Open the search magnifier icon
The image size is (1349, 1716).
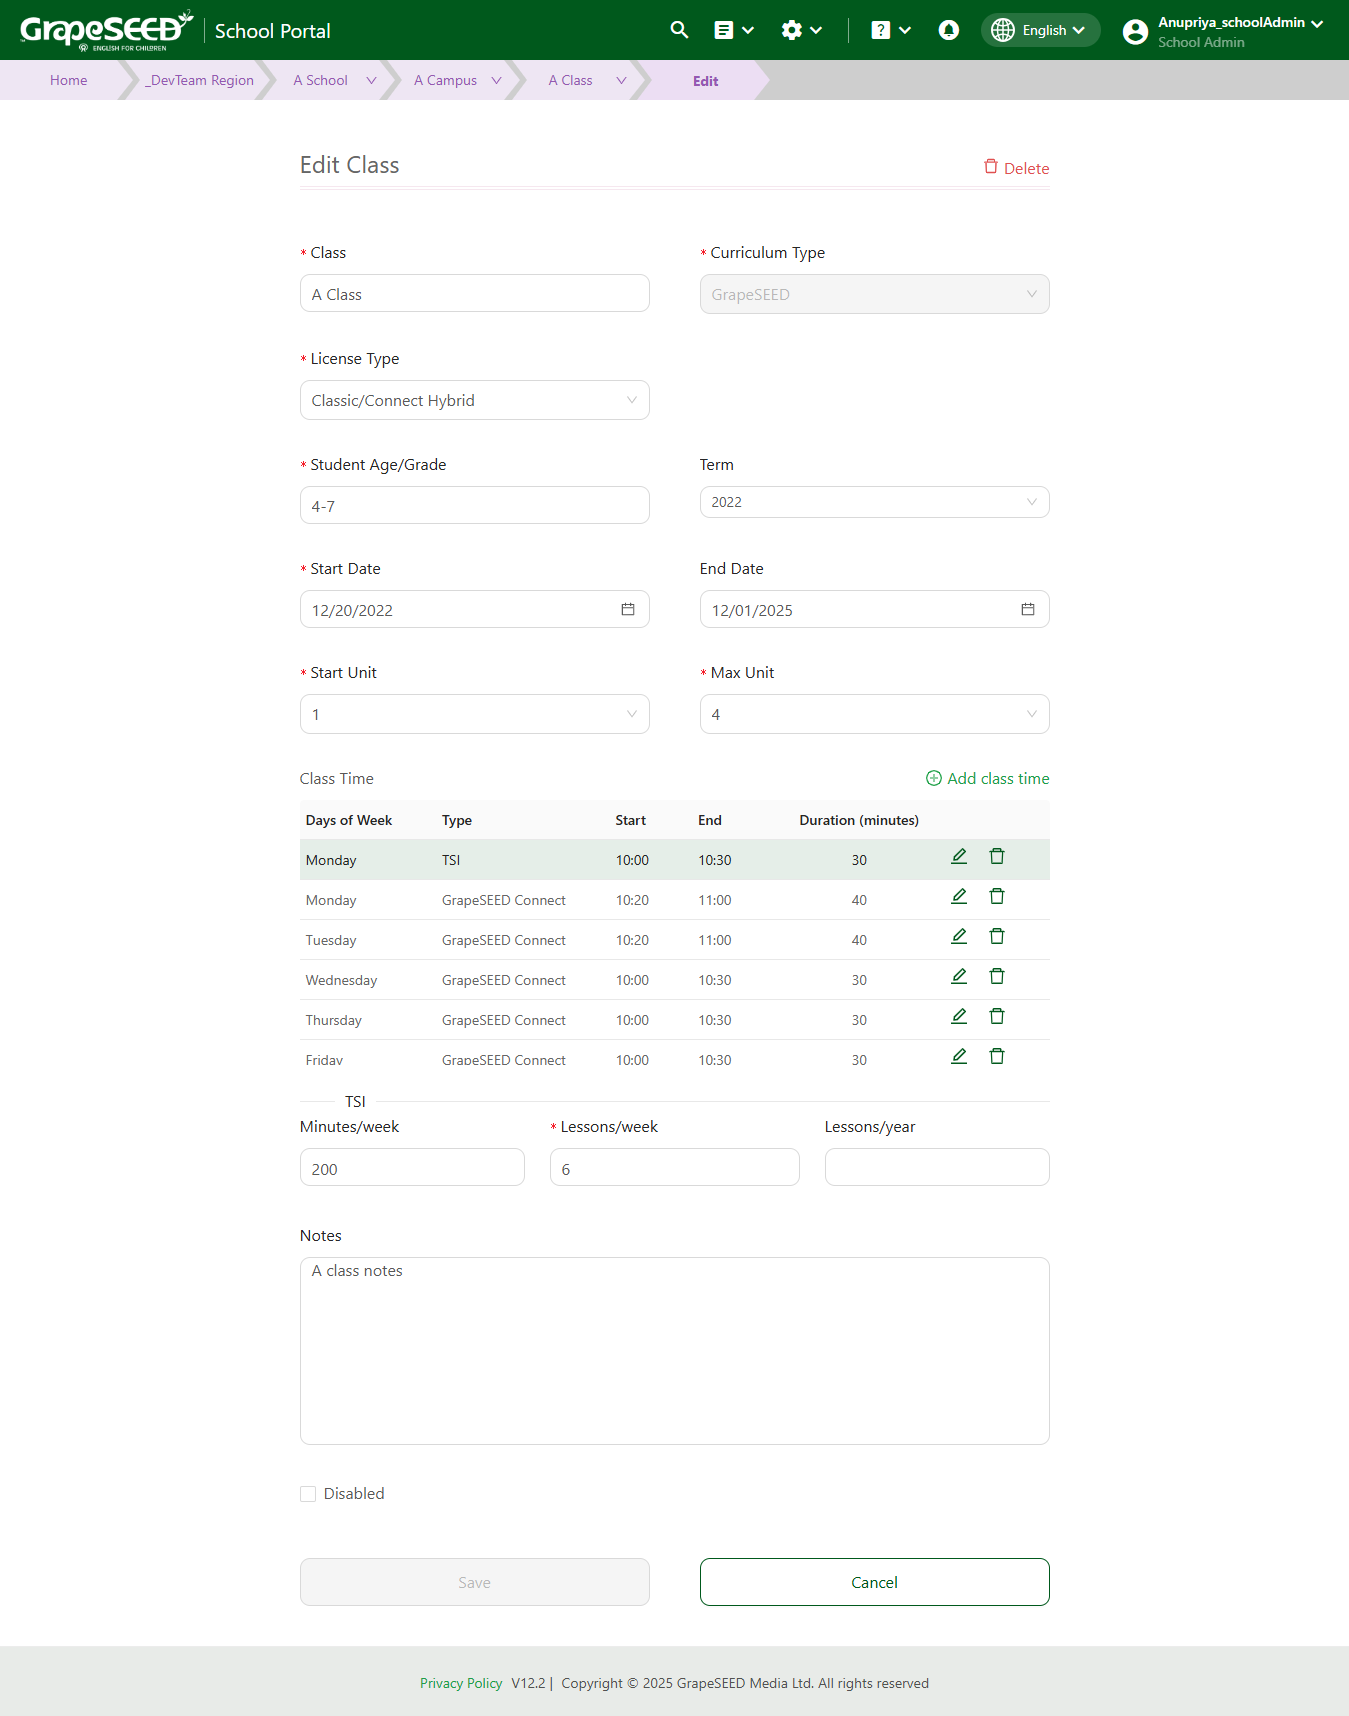click(679, 30)
